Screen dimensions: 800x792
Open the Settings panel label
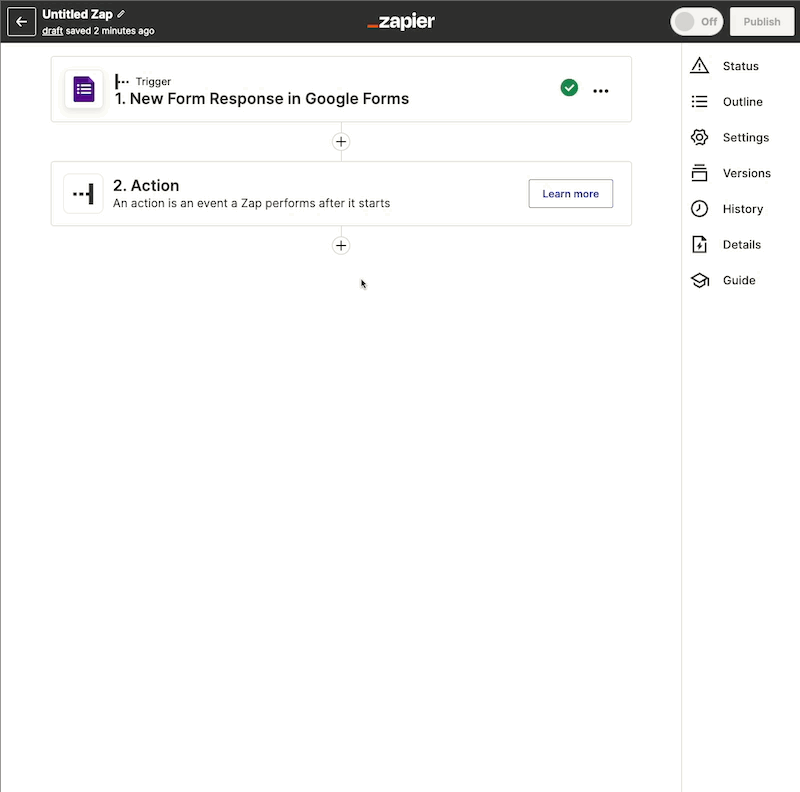(745, 137)
